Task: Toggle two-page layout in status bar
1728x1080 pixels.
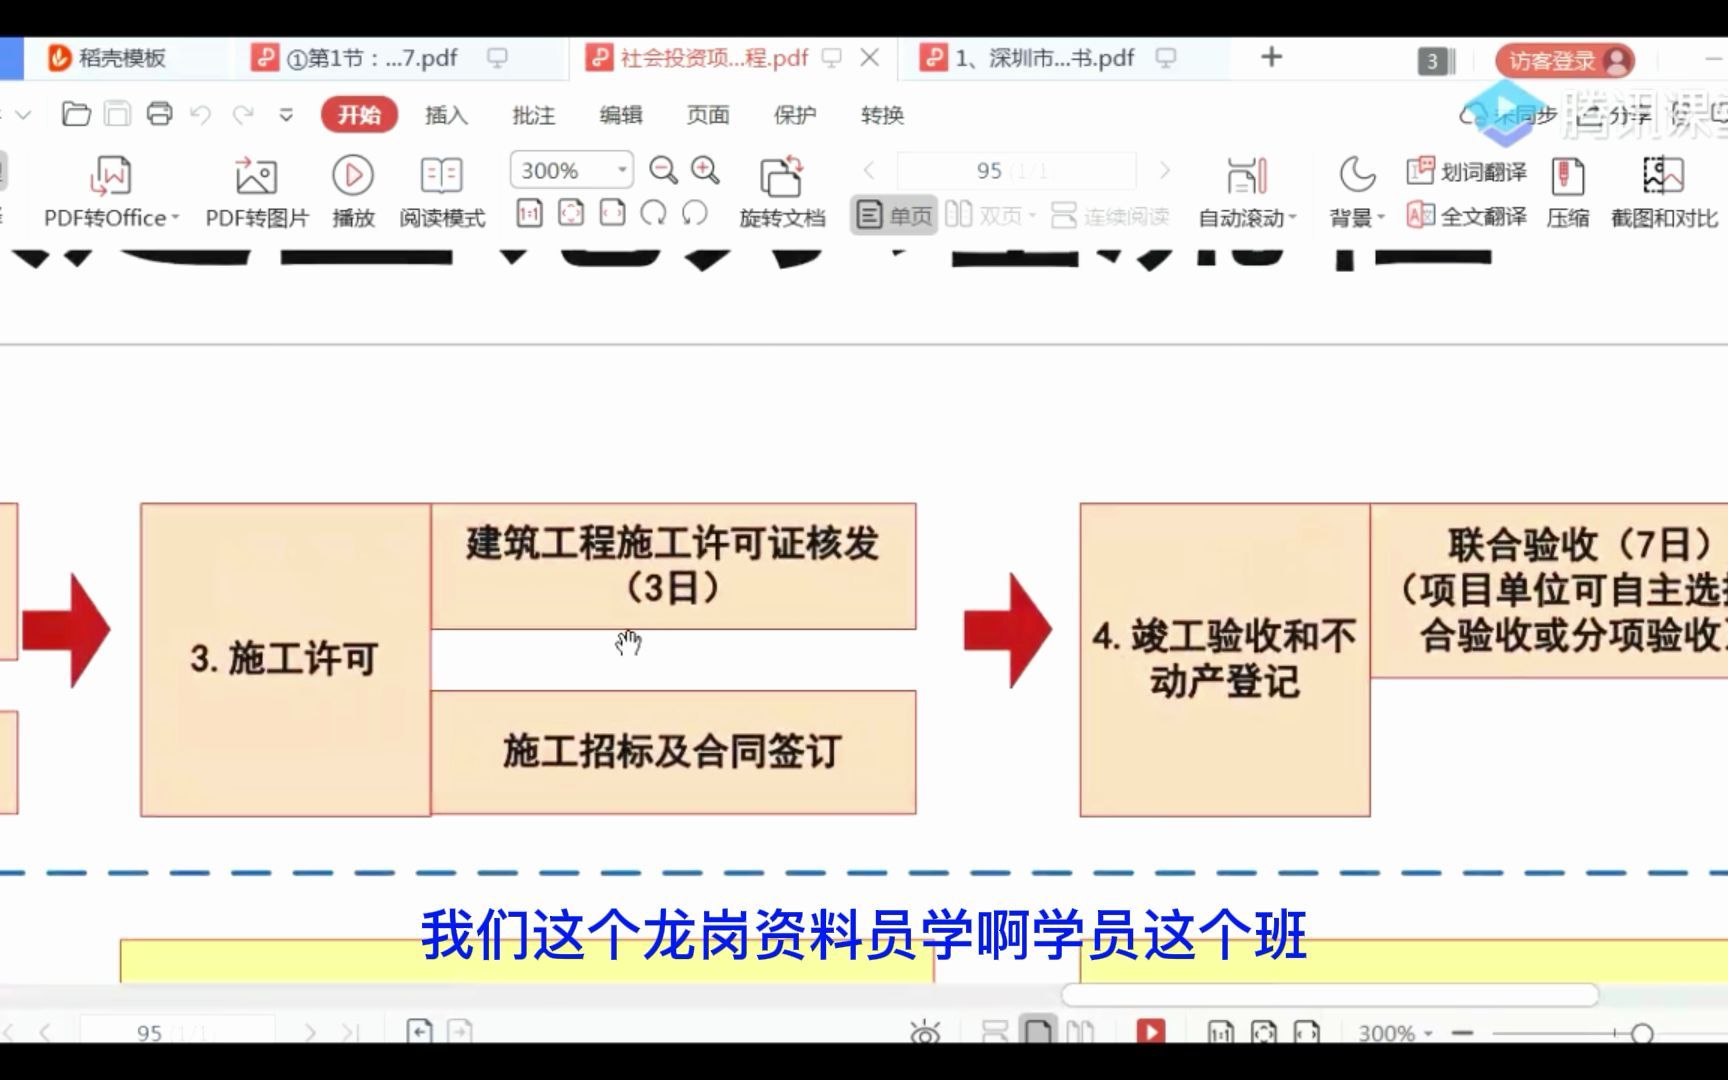Action: pos(1080,1031)
